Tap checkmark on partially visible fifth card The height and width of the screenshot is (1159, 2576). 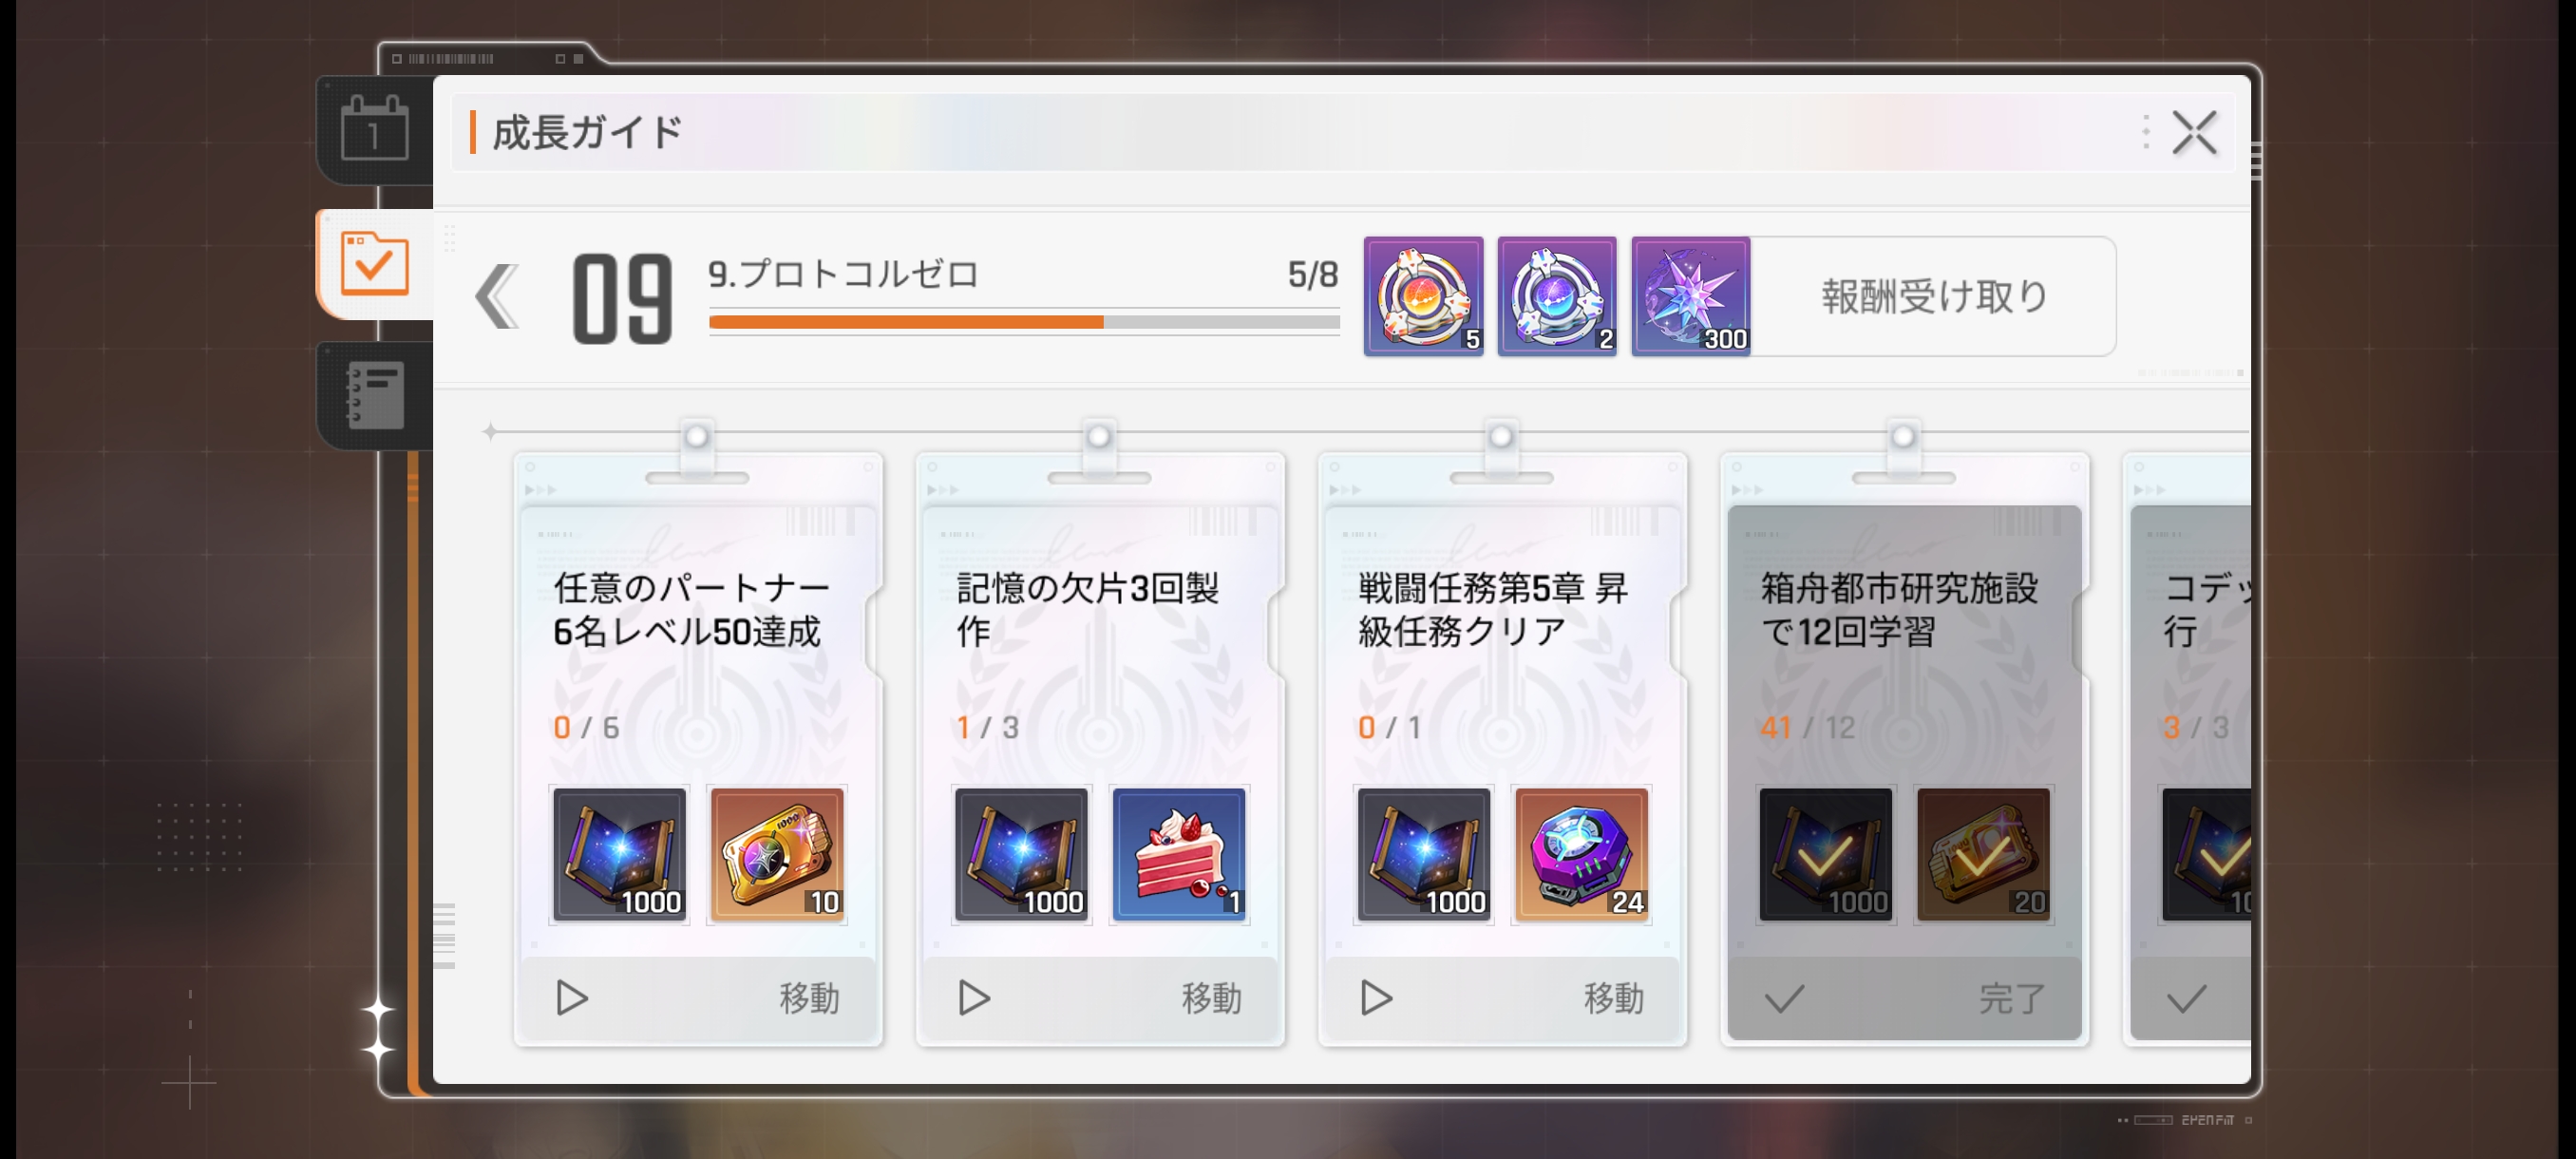pyautogui.click(x=2186, y=998)
